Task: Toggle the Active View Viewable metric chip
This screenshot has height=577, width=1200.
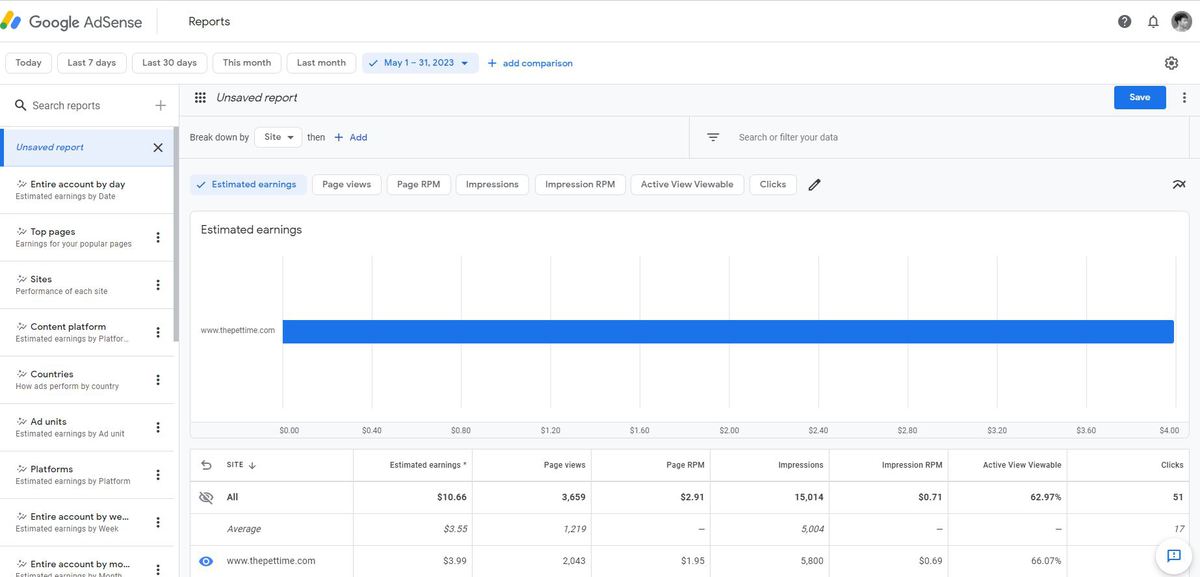Action: pyautogui.click(x=687, y=184)
